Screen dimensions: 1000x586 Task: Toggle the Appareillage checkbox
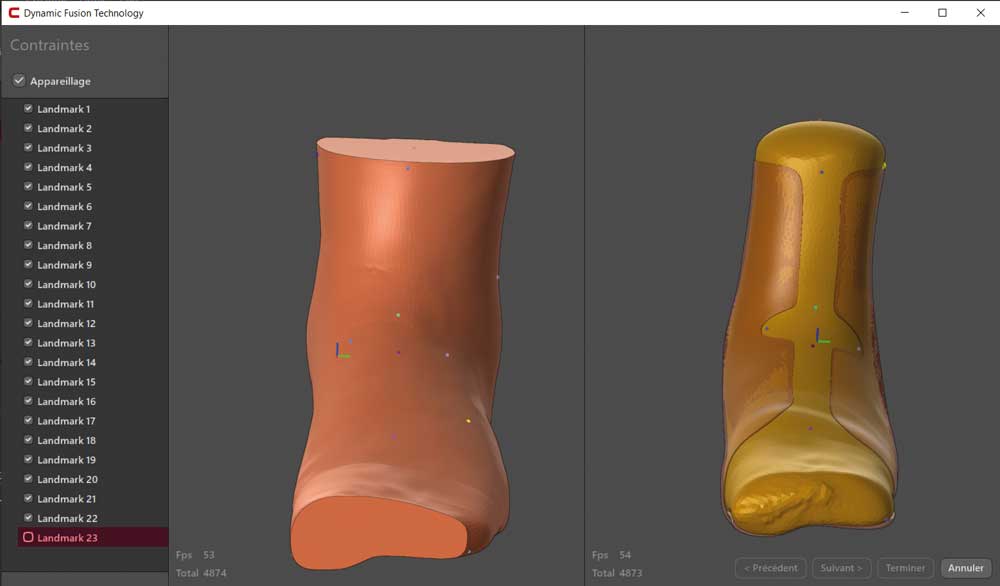(x=19, y=81)
